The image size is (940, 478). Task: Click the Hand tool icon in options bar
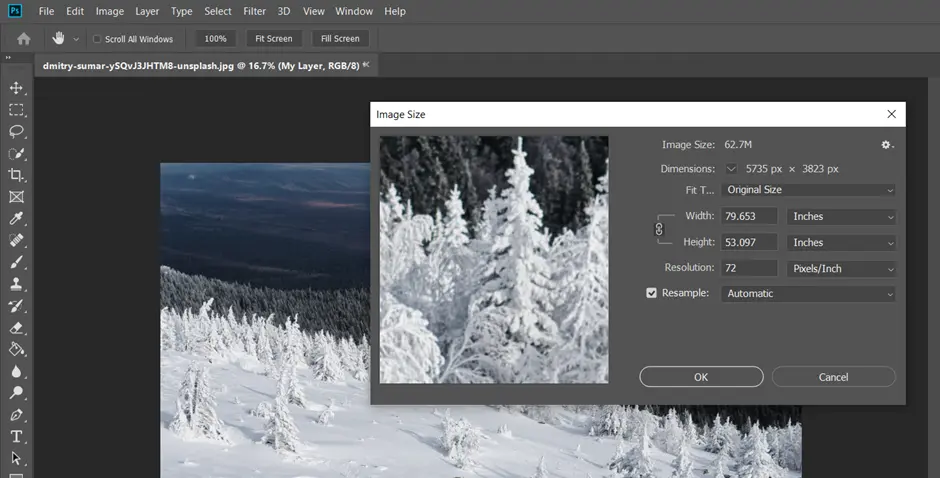pos(58,38)
